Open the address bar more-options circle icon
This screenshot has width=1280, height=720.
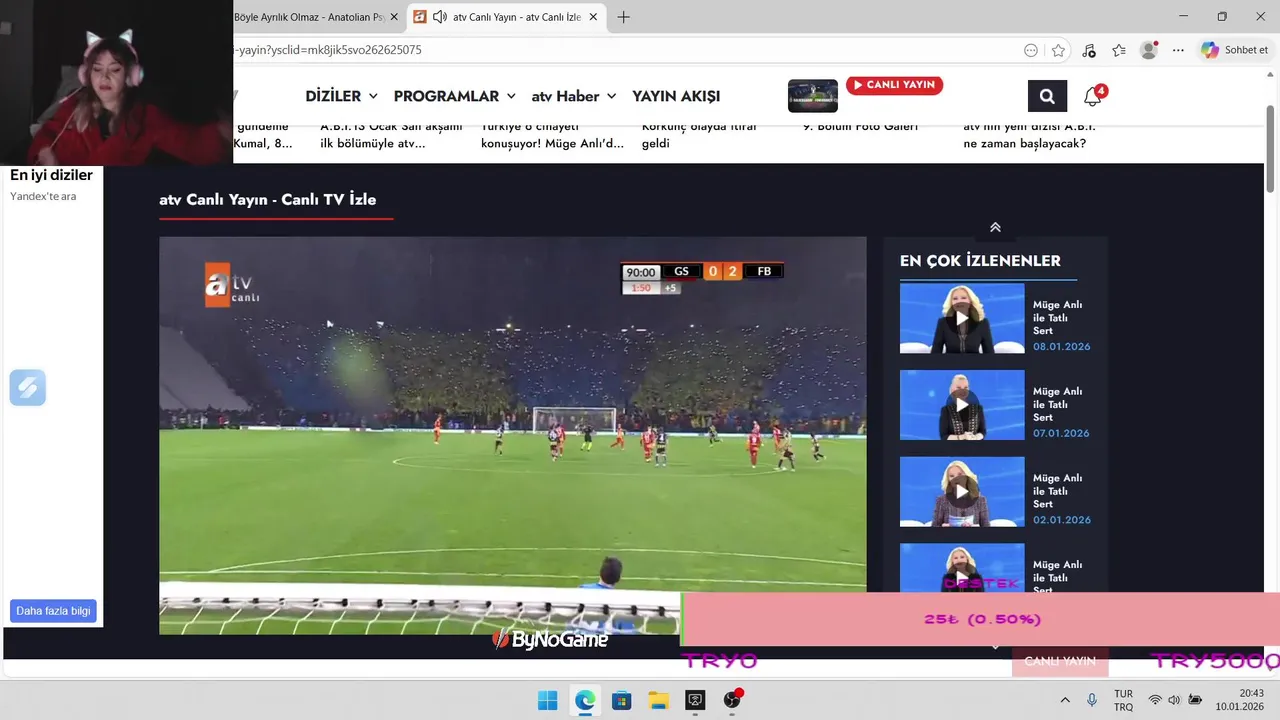(1031, 50)
